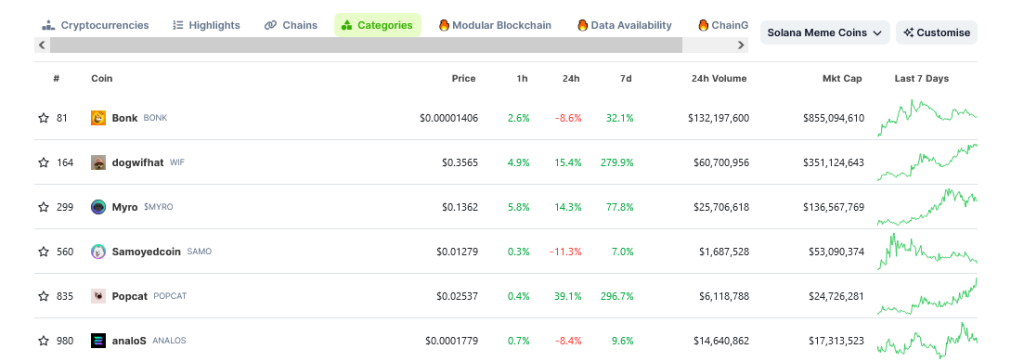Open the Samoyedcoin coin link
1024x362 pixels.
click(x=146, y=252)
